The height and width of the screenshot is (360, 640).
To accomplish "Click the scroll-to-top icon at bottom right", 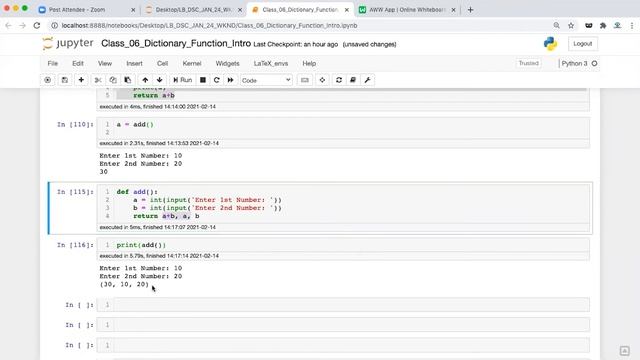I will pos(624,351).
